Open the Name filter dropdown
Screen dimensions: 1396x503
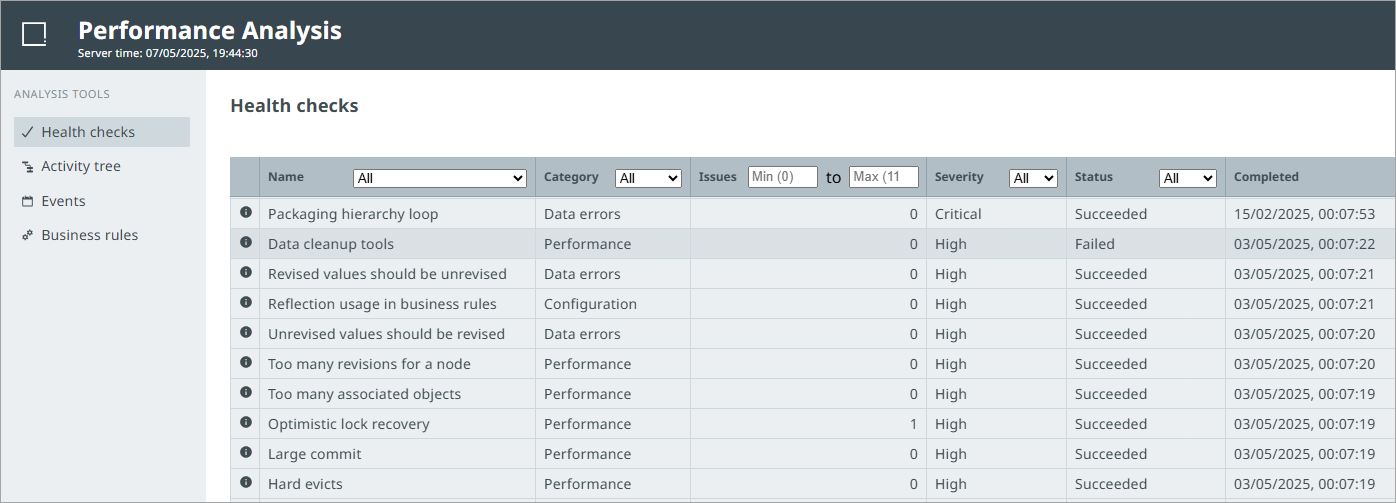tap(439, 178)
